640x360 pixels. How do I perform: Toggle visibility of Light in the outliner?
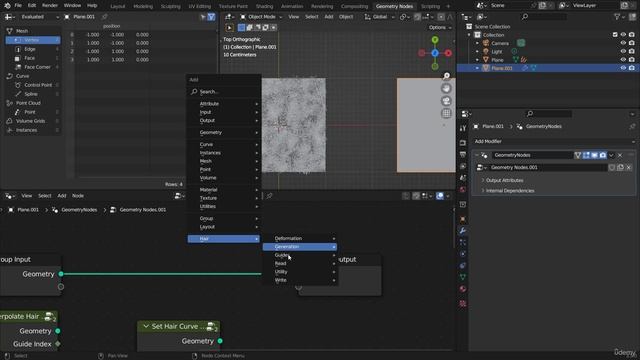click(x=623, y=51)
